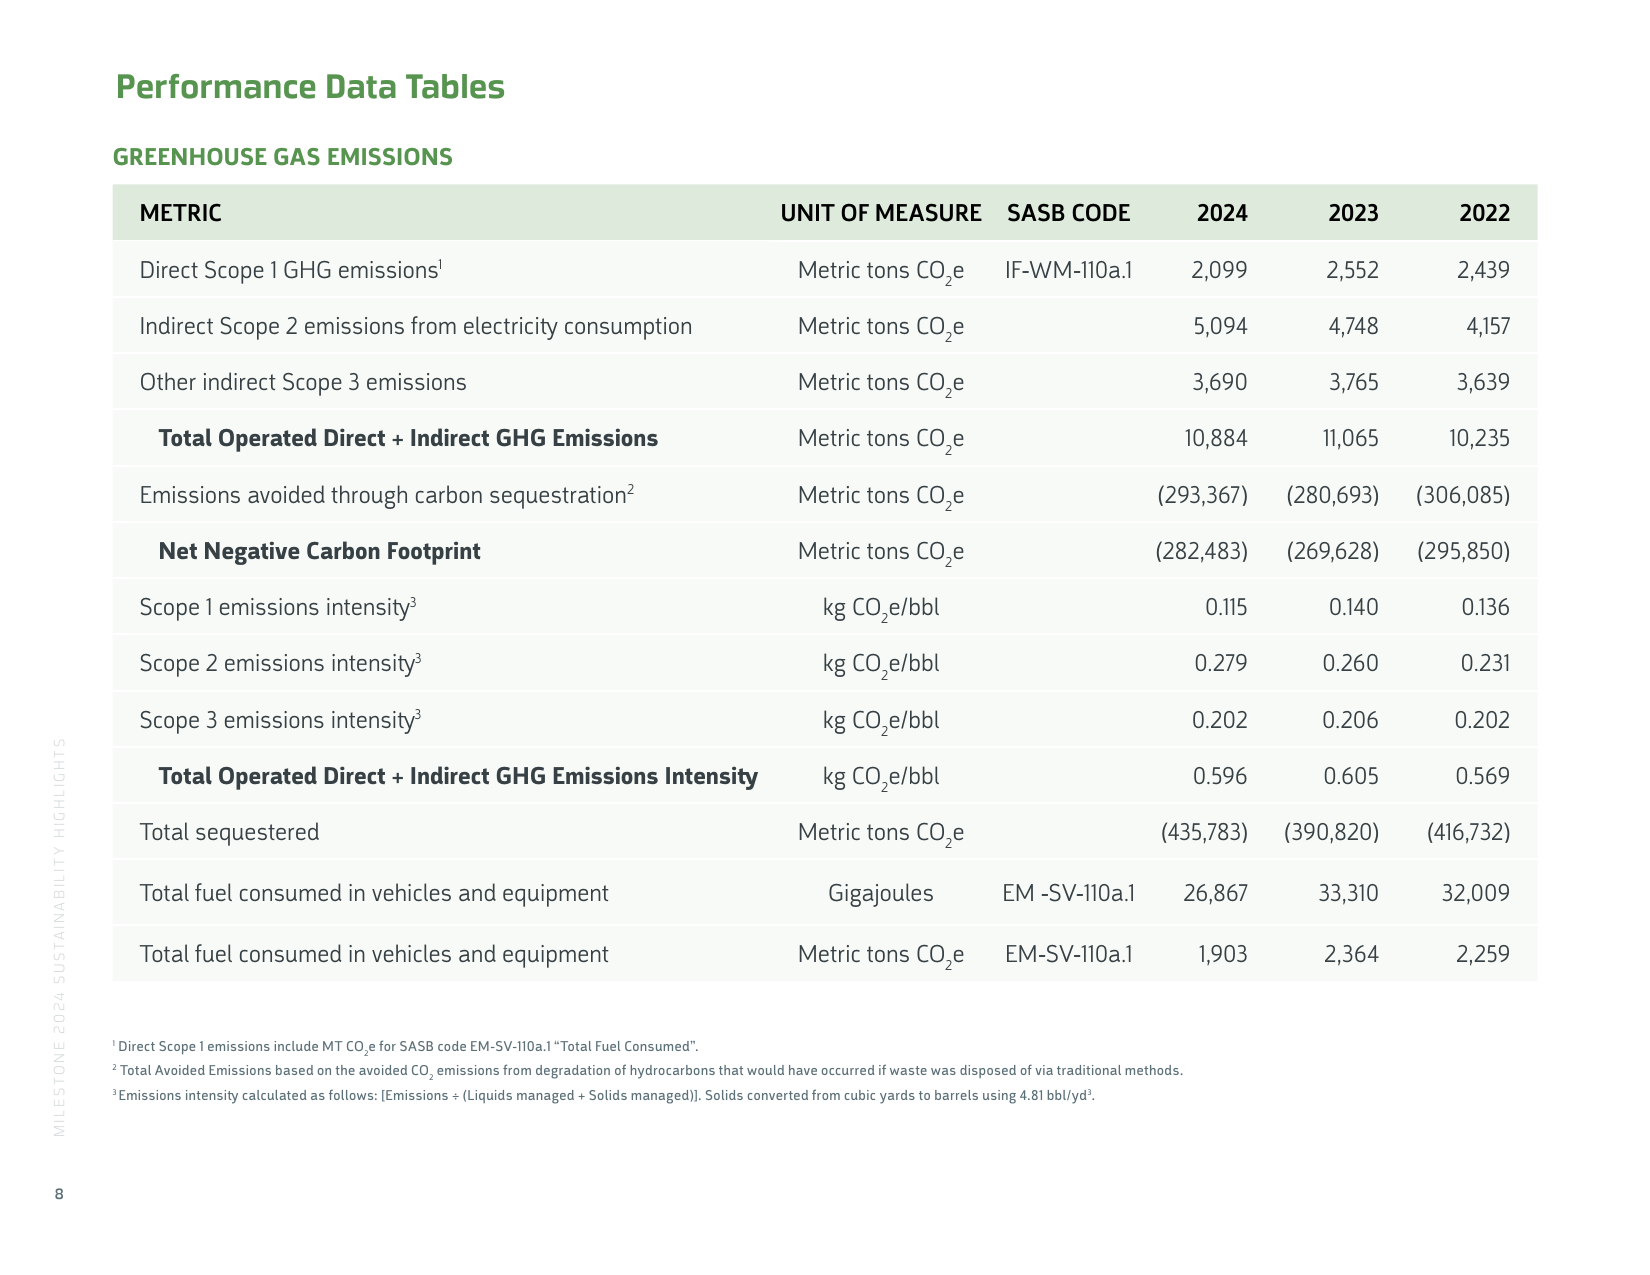The image size is (1650, 1275).
Task: Click the value 3,765 in Scope 3 row
Action: tap(1353, 382)
